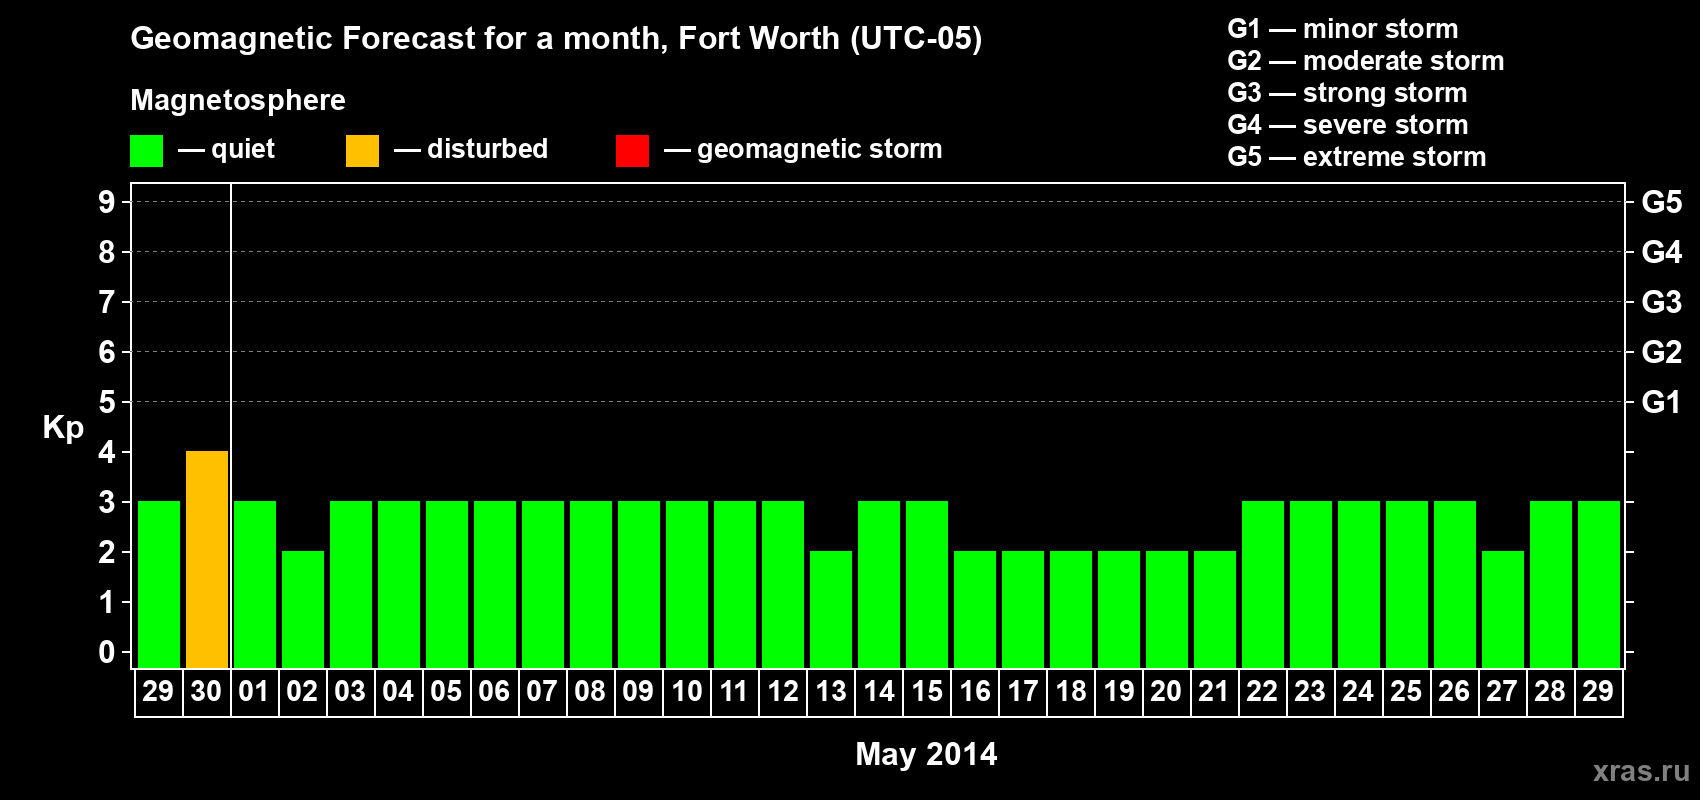Click date label 21 on the axis
Viewport: 1700px width, 800px height.
coord(1214,691)
